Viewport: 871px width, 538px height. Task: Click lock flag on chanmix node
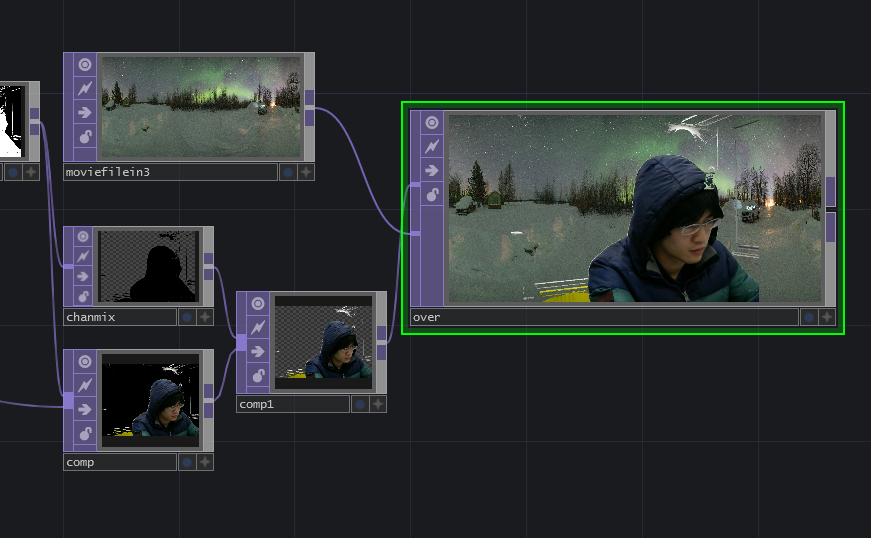[x=84, y=296]
